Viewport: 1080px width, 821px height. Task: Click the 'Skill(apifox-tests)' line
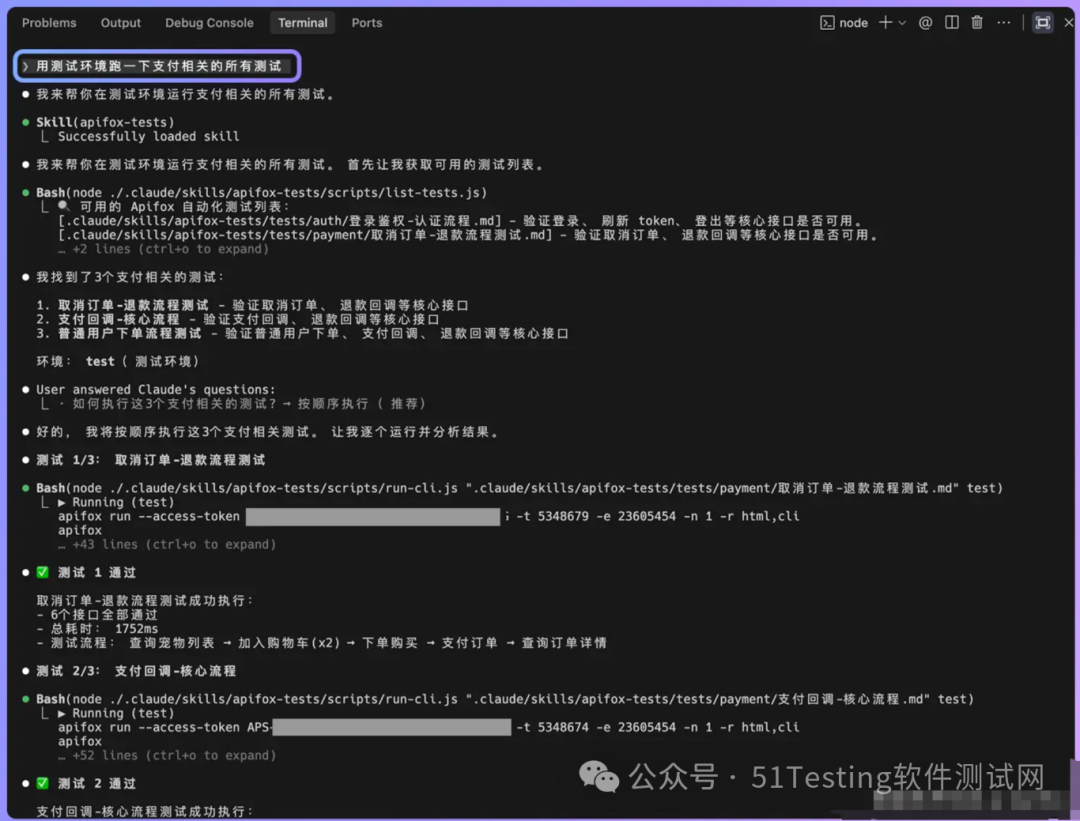105,122
